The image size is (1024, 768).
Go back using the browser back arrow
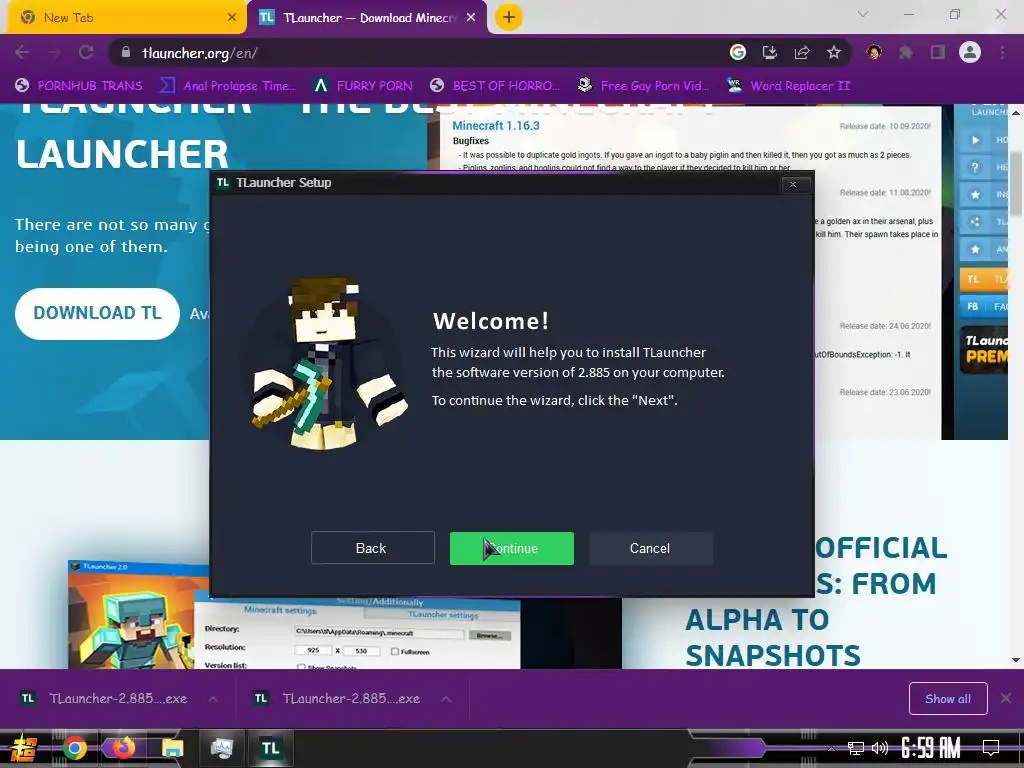tap(22, 53)
